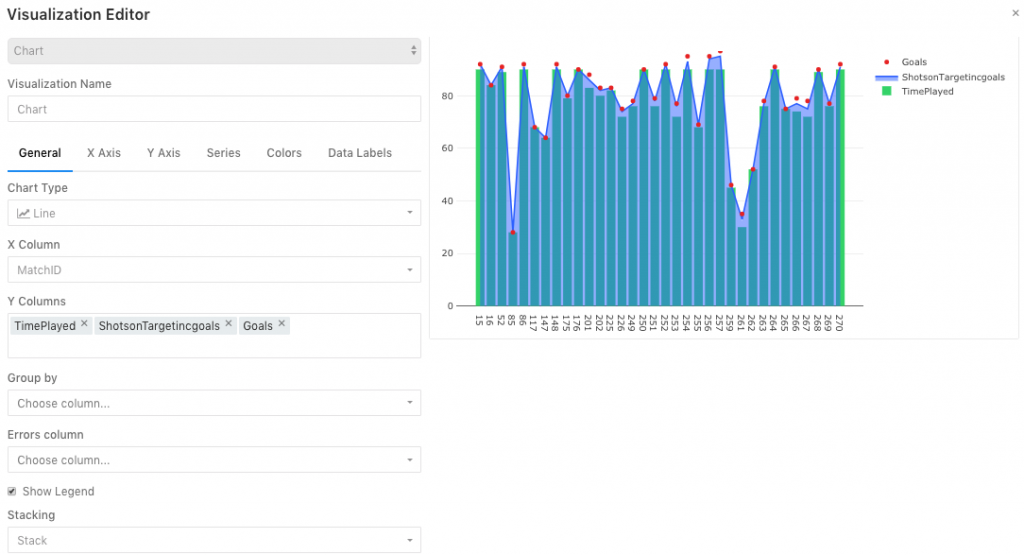The image size is (1024, 555).
Task: Click the Visualization Name input field
Action: pos(214,109)
